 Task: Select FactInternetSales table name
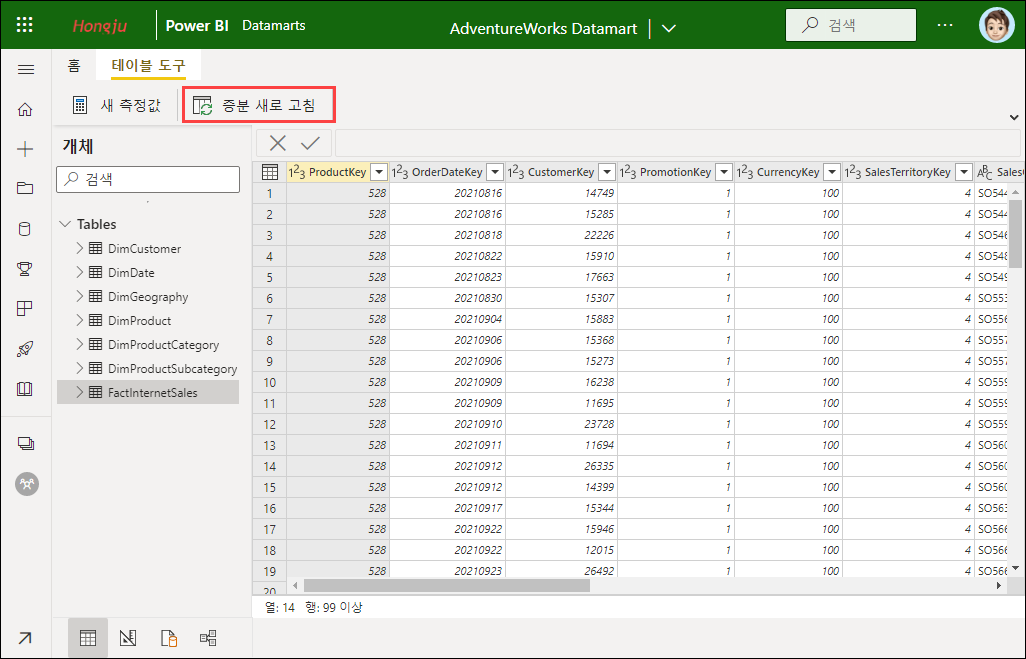pos(152,393)
